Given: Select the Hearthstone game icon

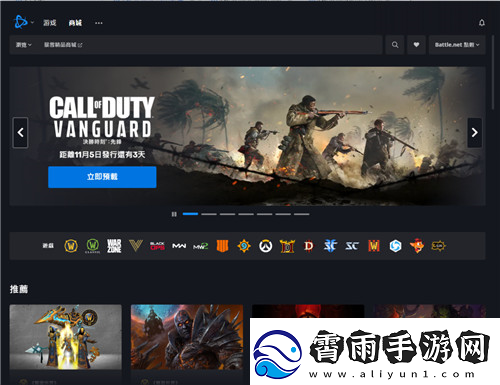Looking at the screenshot, I should coord(244,246).
